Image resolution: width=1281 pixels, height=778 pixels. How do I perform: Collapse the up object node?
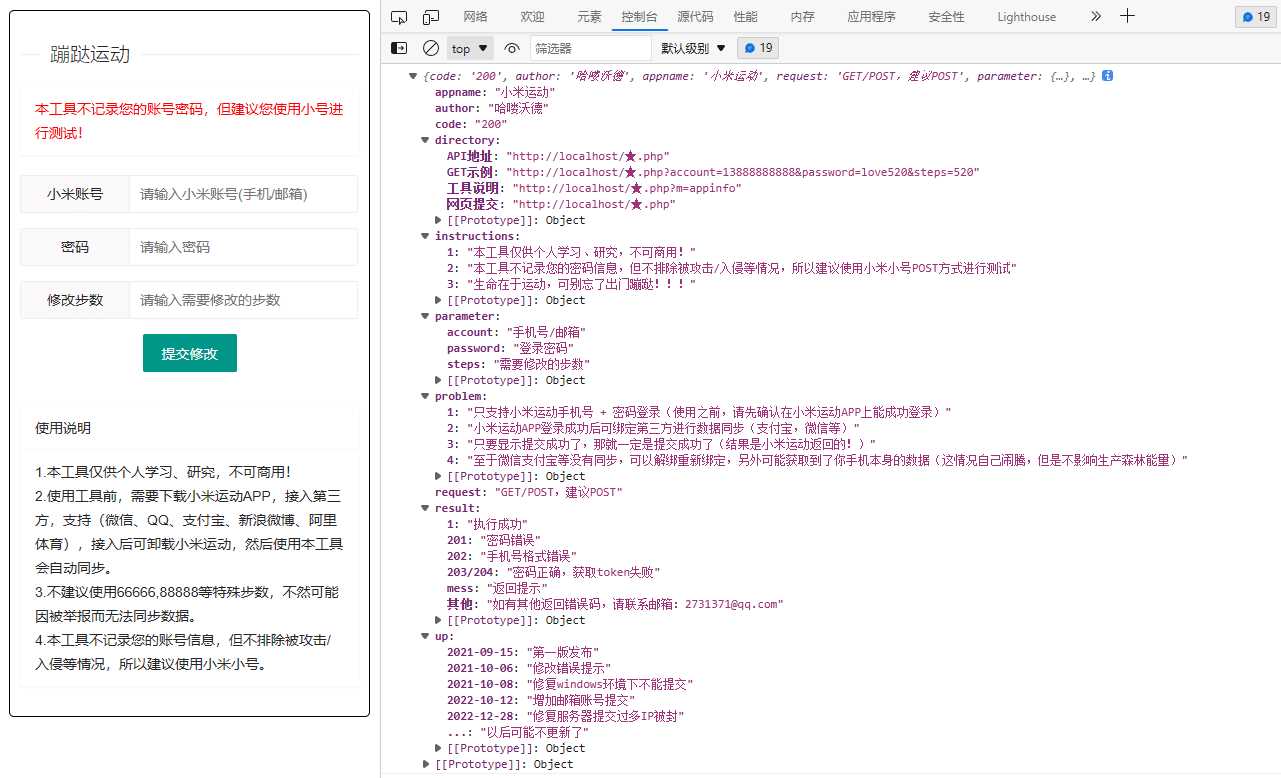point(425,636)
